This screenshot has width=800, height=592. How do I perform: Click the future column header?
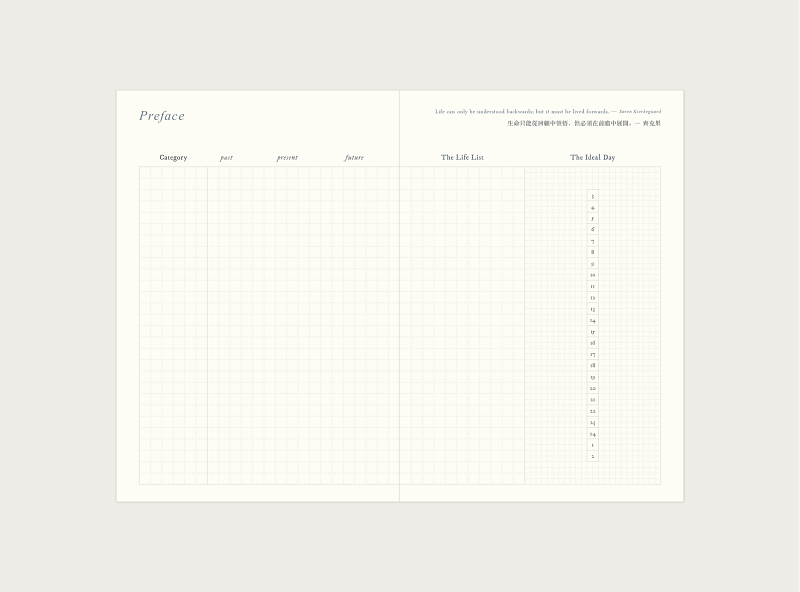pos(354,158)
